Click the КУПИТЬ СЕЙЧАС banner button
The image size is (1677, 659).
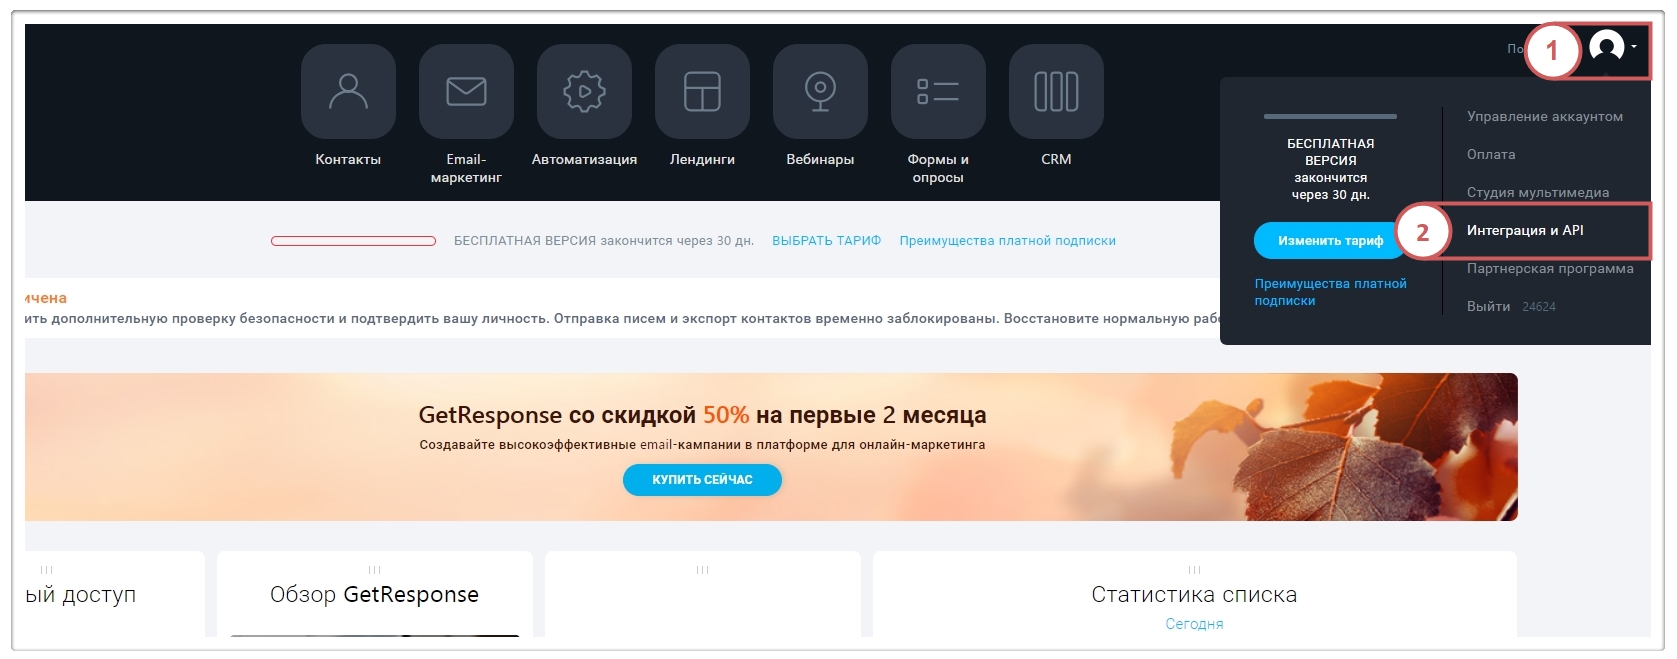(x=702, y=480)
